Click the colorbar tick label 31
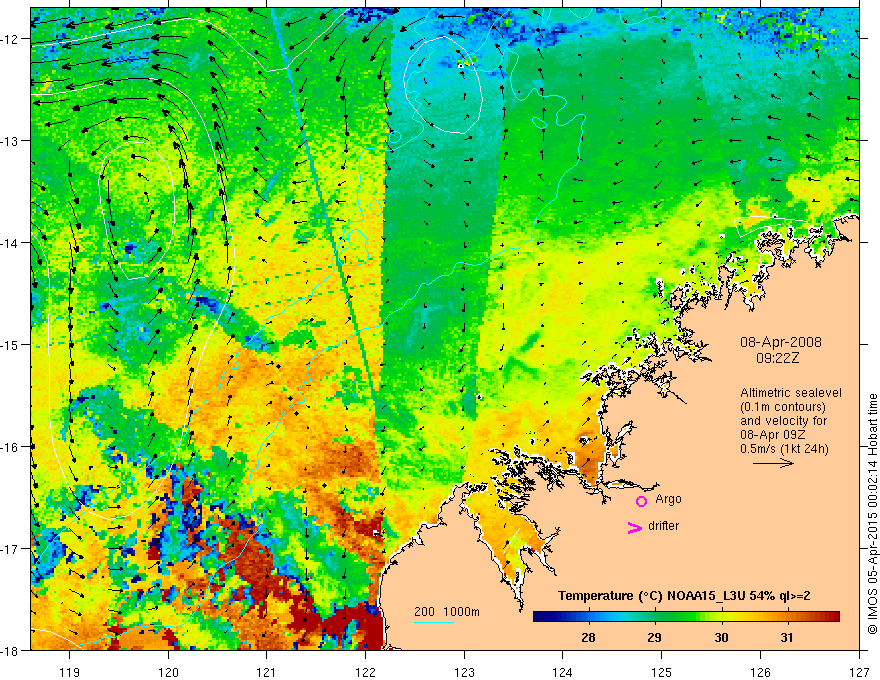 pyautogui.click(x=787, y=637)
